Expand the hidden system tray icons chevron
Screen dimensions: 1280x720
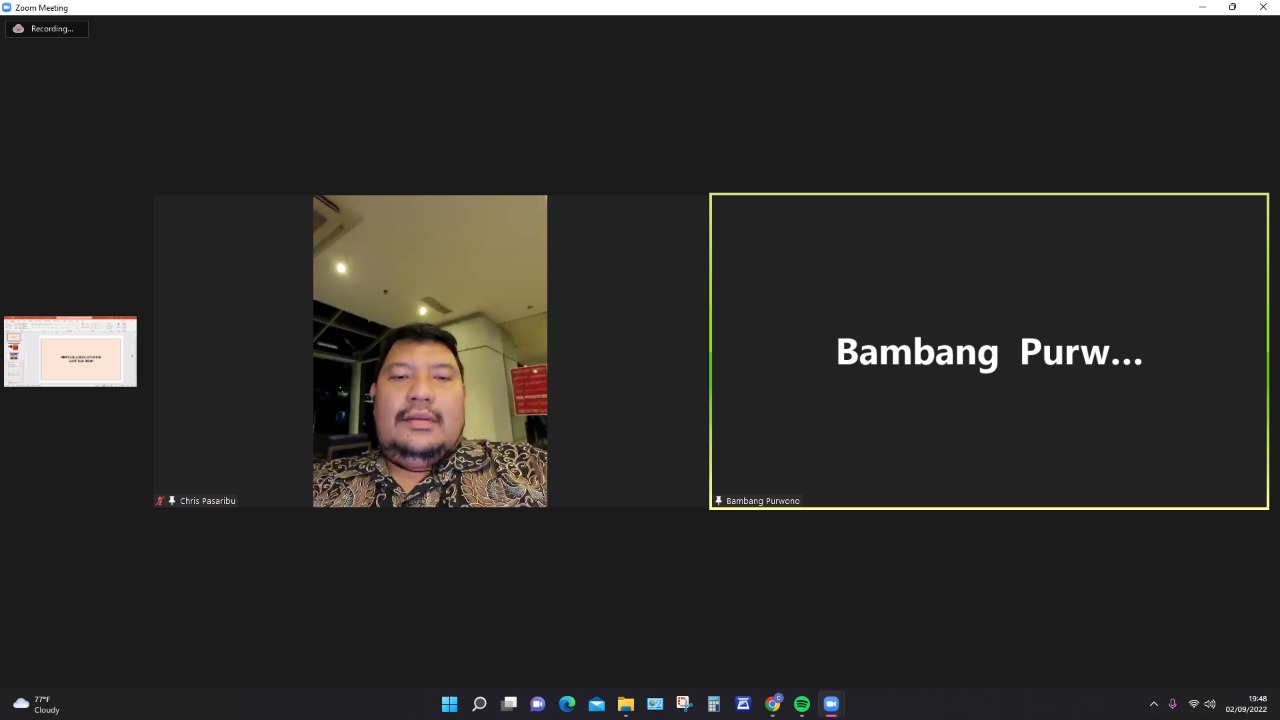click(x=1153, y=704)
